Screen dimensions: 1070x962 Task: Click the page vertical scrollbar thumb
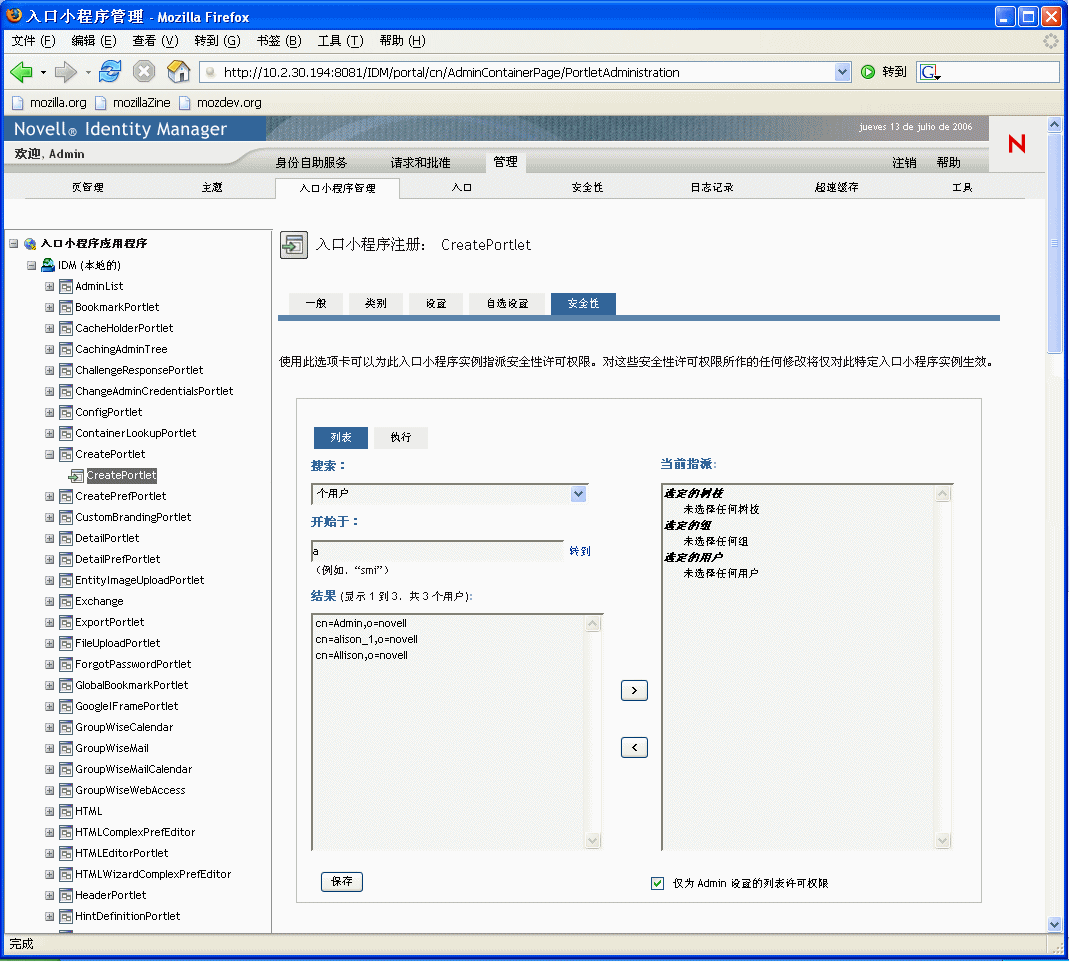(x=1054, y=244)
